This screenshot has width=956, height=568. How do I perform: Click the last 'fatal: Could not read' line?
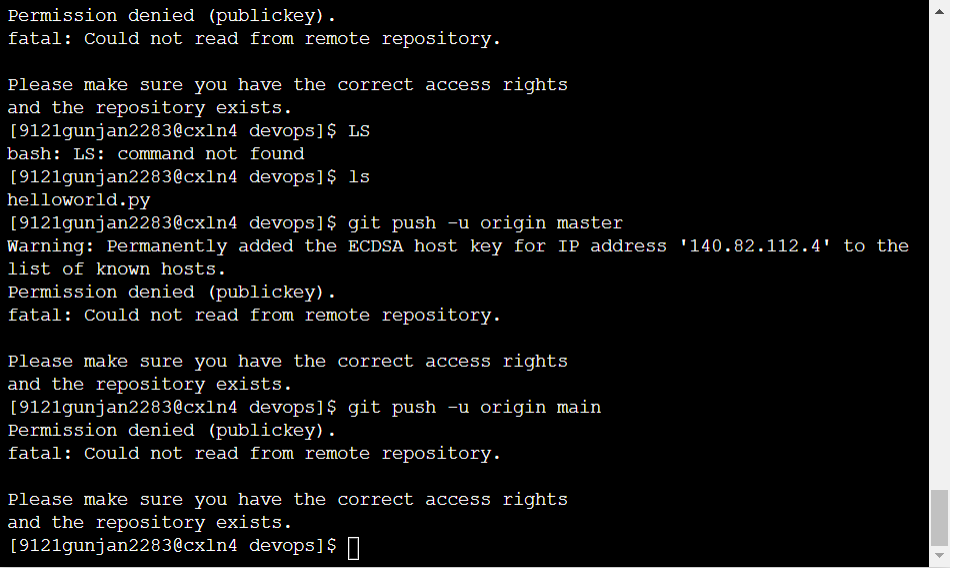(254, 454)
